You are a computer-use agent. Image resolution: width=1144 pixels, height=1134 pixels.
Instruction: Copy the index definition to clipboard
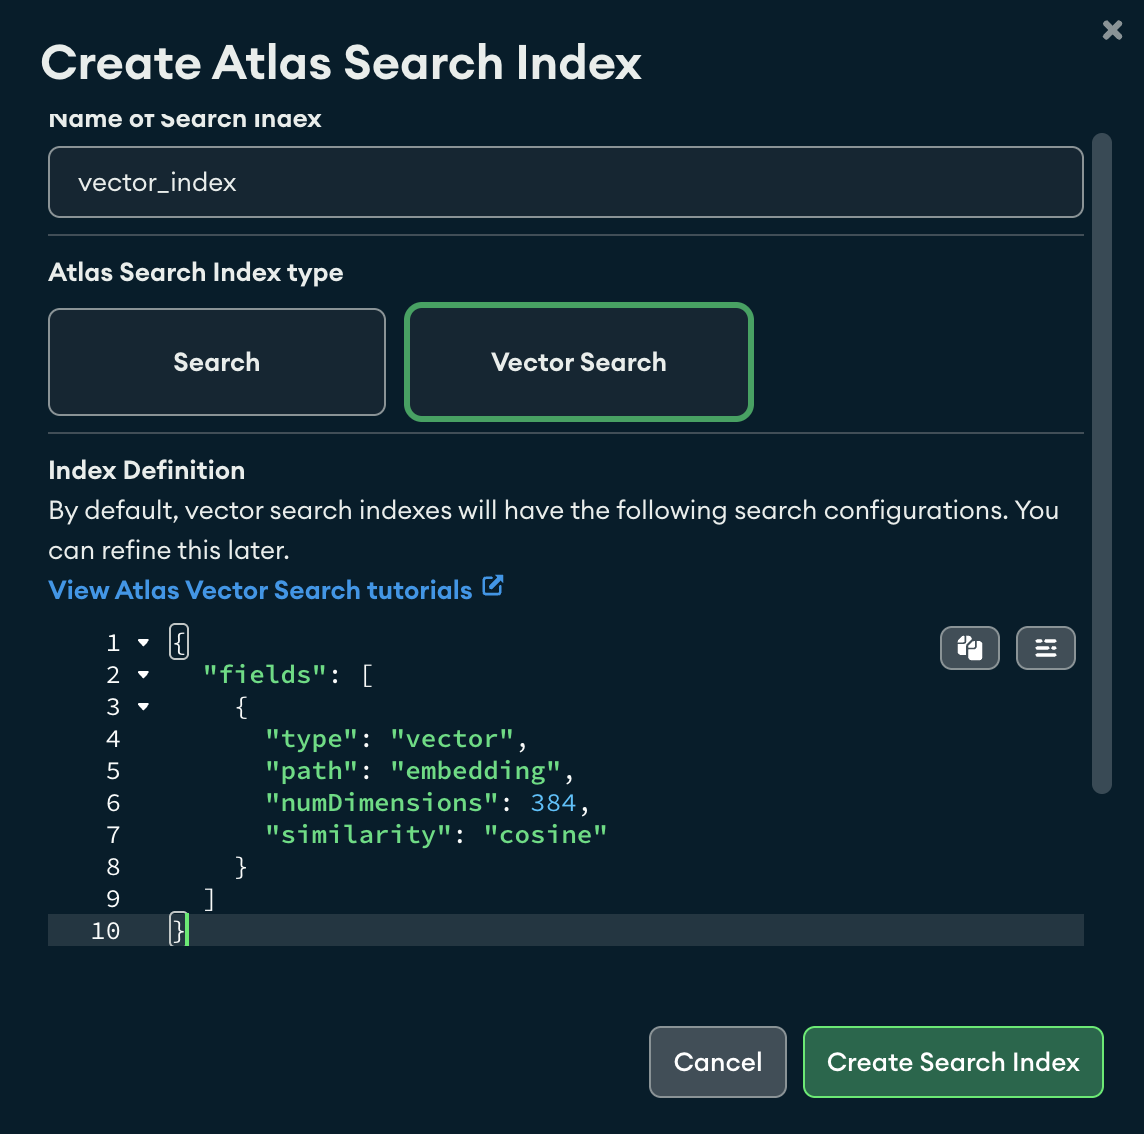click(970, 648)
